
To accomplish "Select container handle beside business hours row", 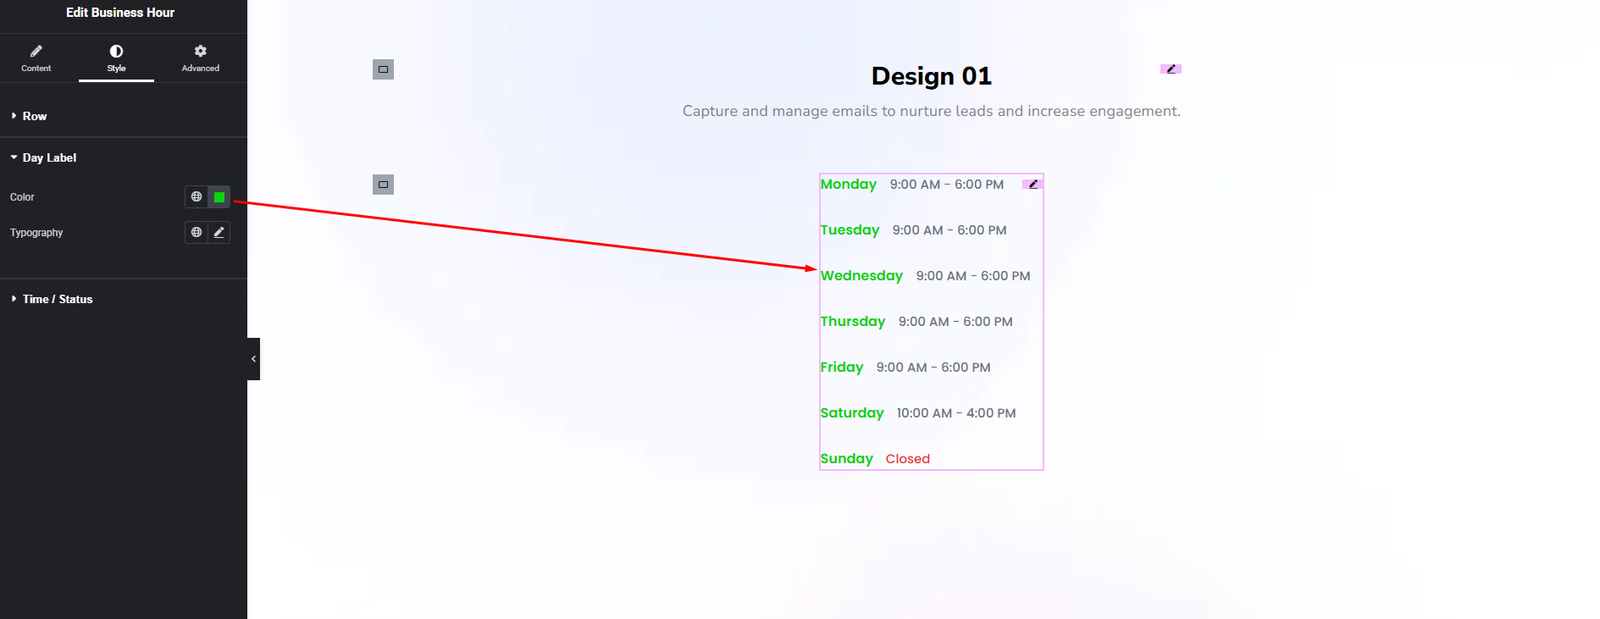I will coord(383,184).
